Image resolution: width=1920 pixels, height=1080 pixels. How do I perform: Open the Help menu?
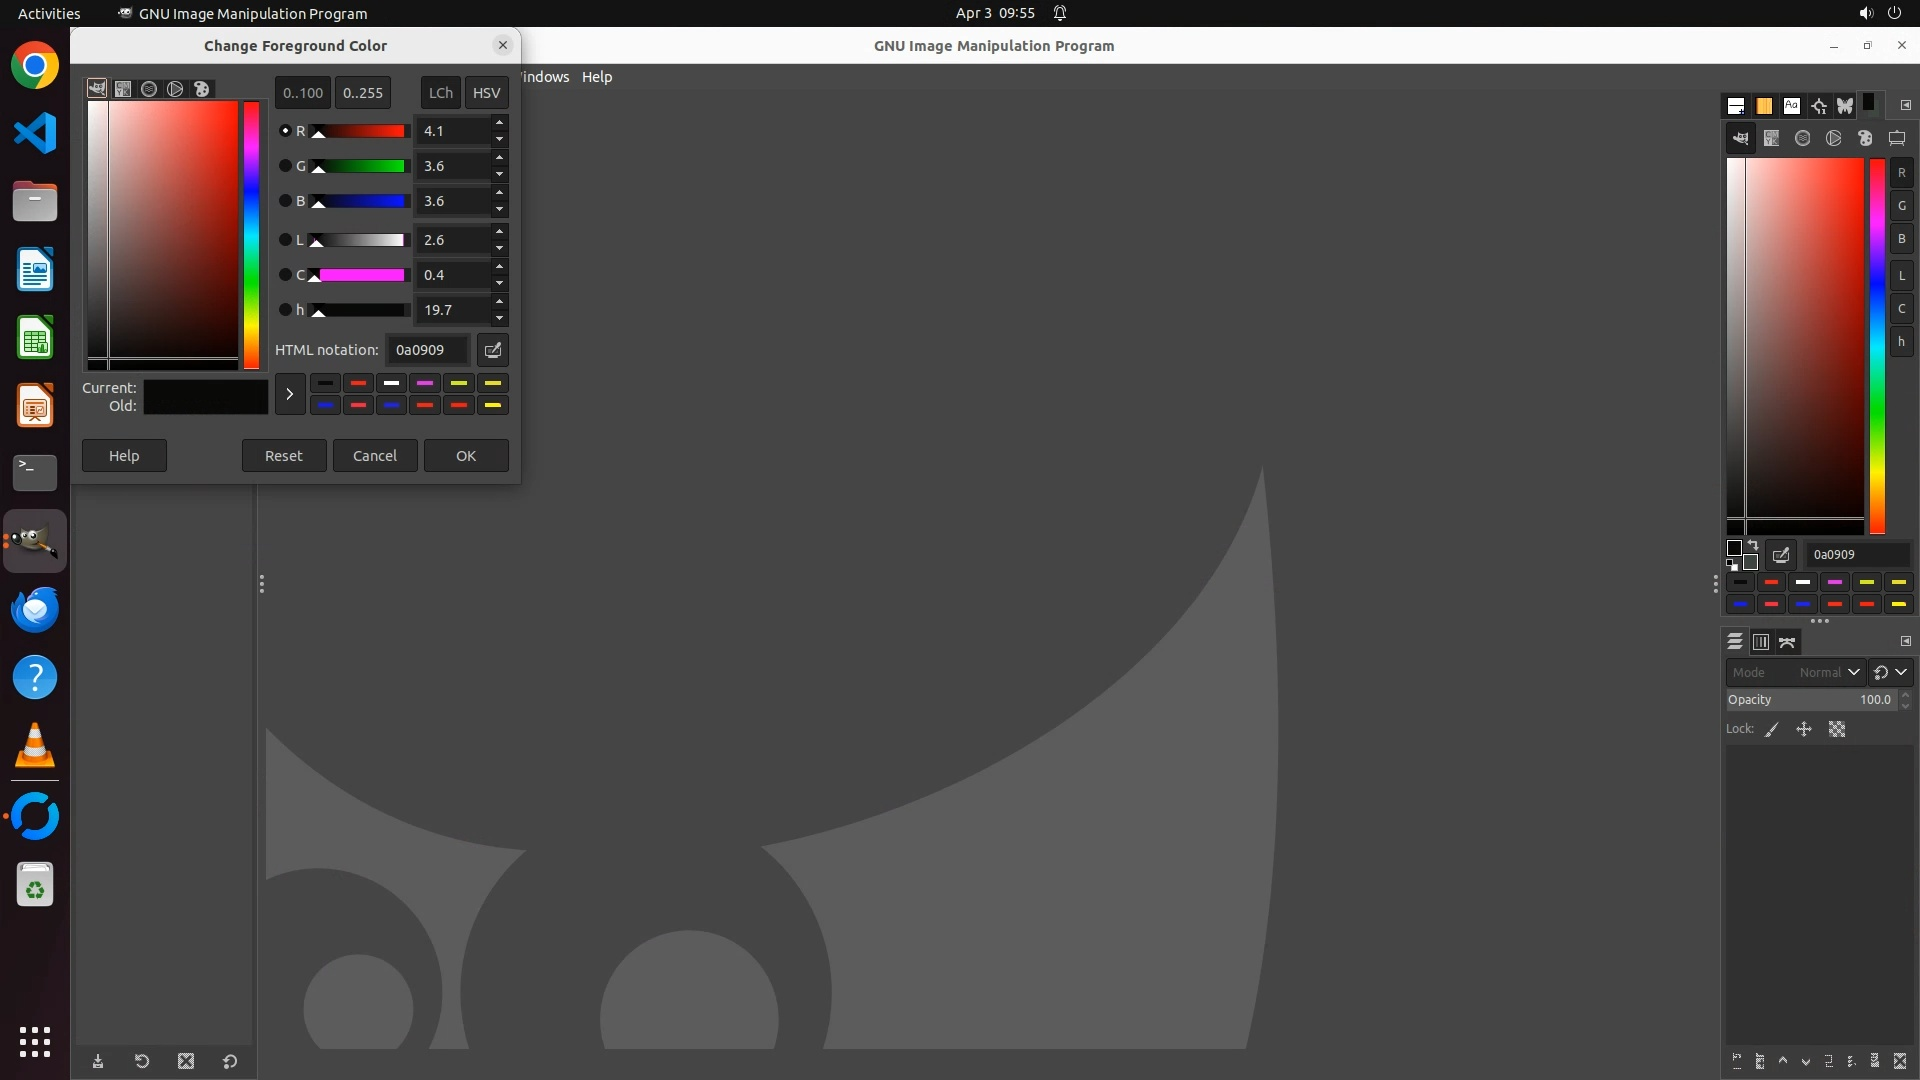coord(597,77)
